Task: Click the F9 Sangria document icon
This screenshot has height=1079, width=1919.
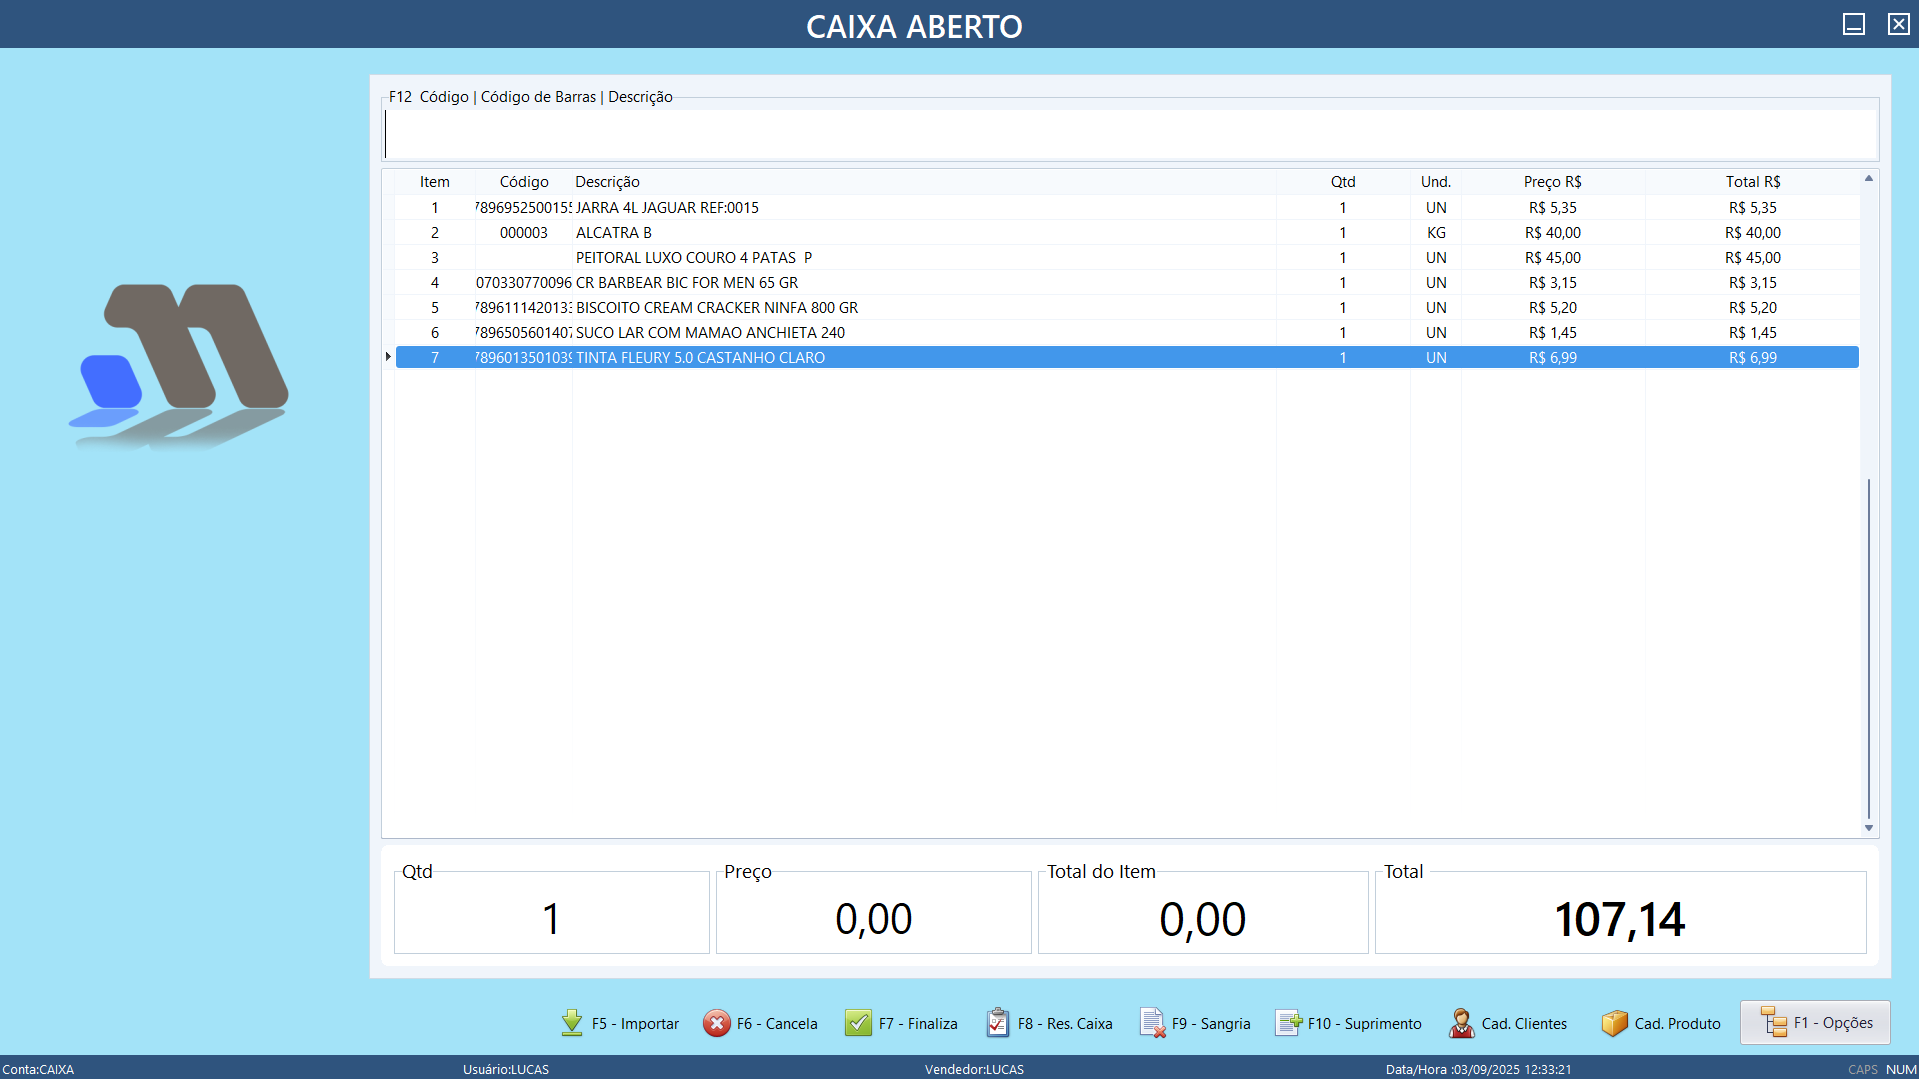Action: (1152, 1023)
